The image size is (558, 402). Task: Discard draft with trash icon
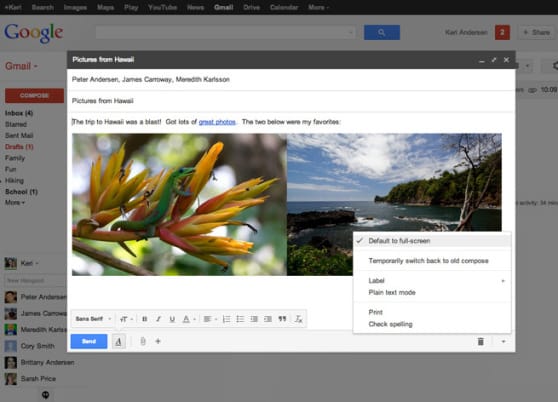click(480, 341)
